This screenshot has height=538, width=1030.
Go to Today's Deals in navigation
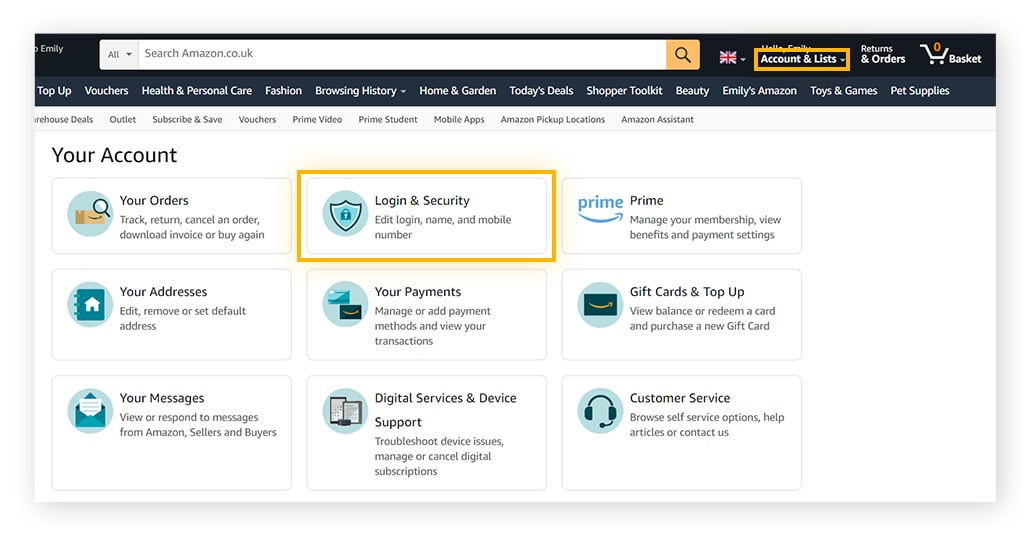click(541, 91)
